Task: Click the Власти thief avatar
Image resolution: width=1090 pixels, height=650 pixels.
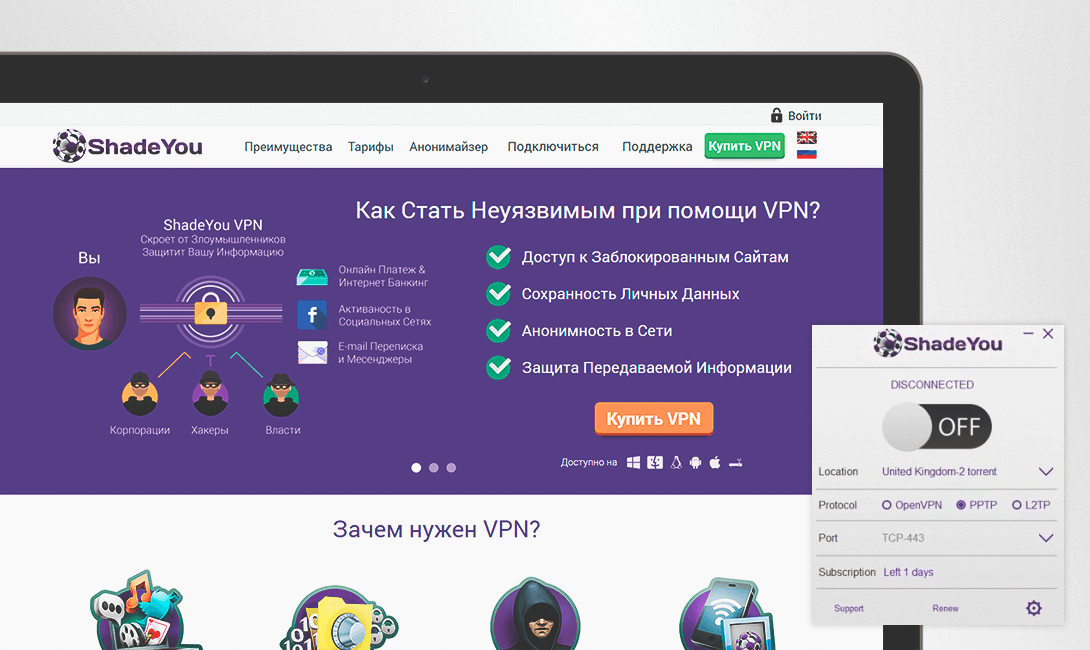Action: 281,395
